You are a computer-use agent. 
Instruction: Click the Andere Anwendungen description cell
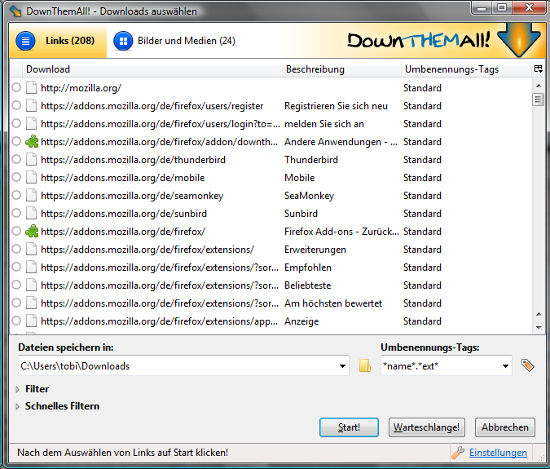tap(341, 142)
